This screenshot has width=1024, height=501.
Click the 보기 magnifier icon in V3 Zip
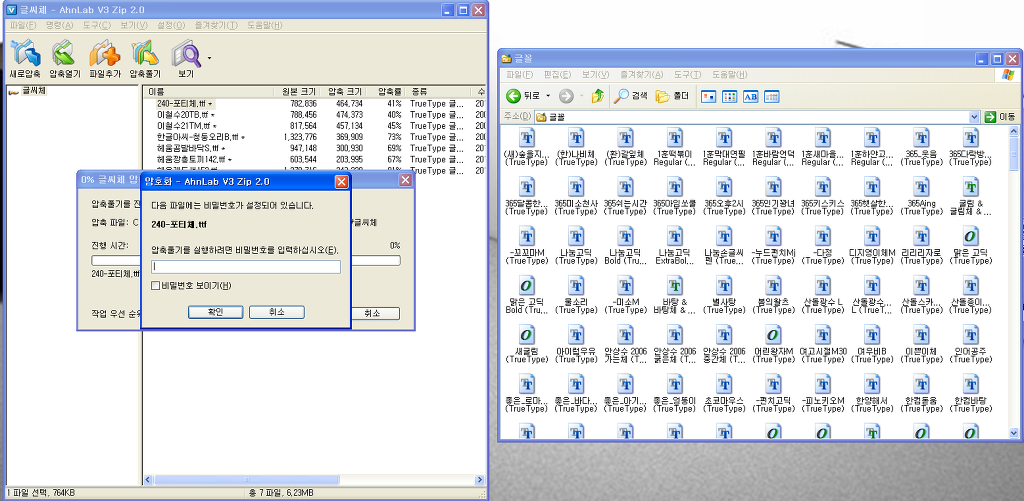tap(185, 52)
